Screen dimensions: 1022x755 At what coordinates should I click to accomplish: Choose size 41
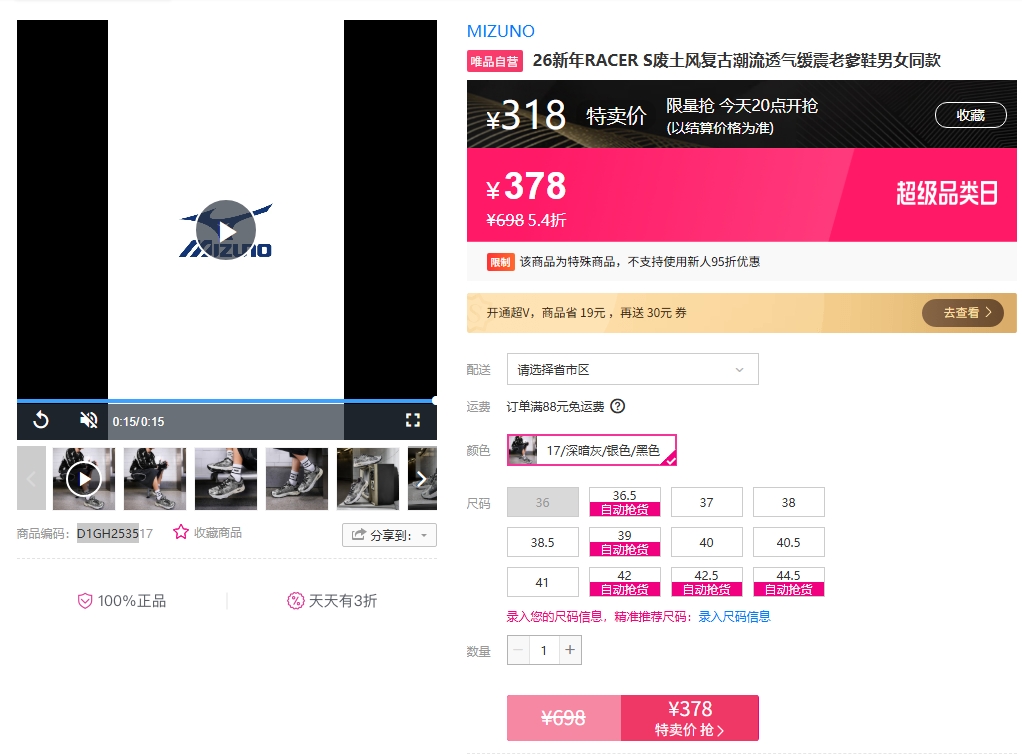pyautogui.click(x=542, y=582)
